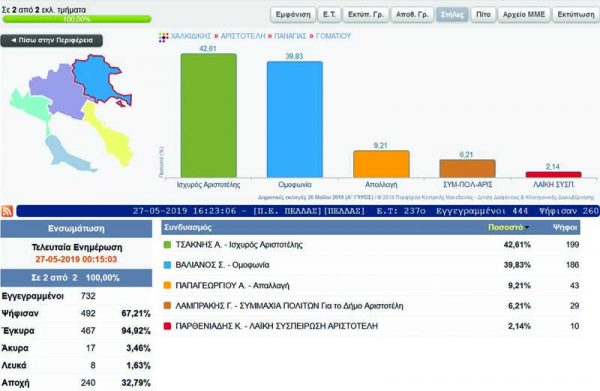Click the green Ισχυρός Αριστοτέλης bar
The height and width of the screenshot is (391, 600).
tap(209, 116)
